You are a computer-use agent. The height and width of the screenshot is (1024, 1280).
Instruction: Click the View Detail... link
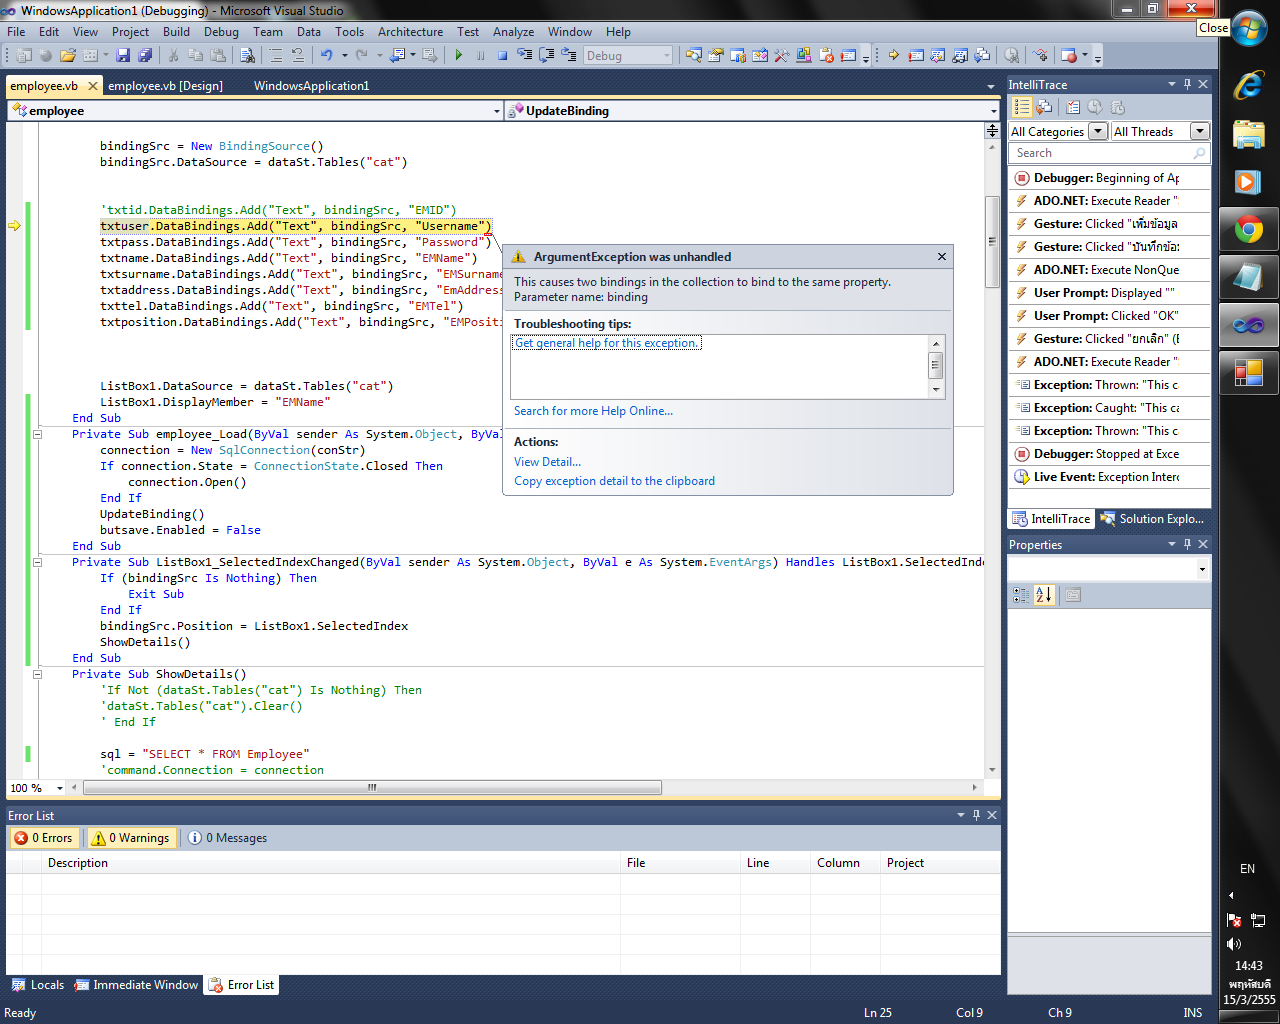pos(547,462)
